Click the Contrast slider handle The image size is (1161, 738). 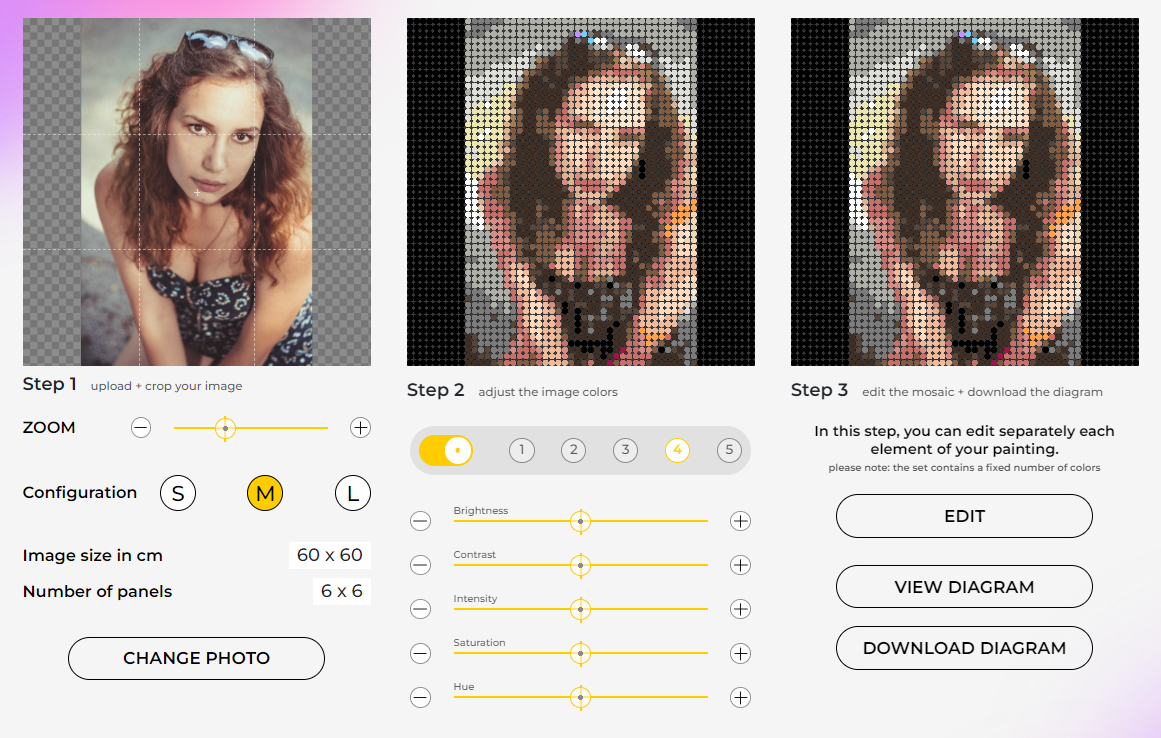coord(580,566)
